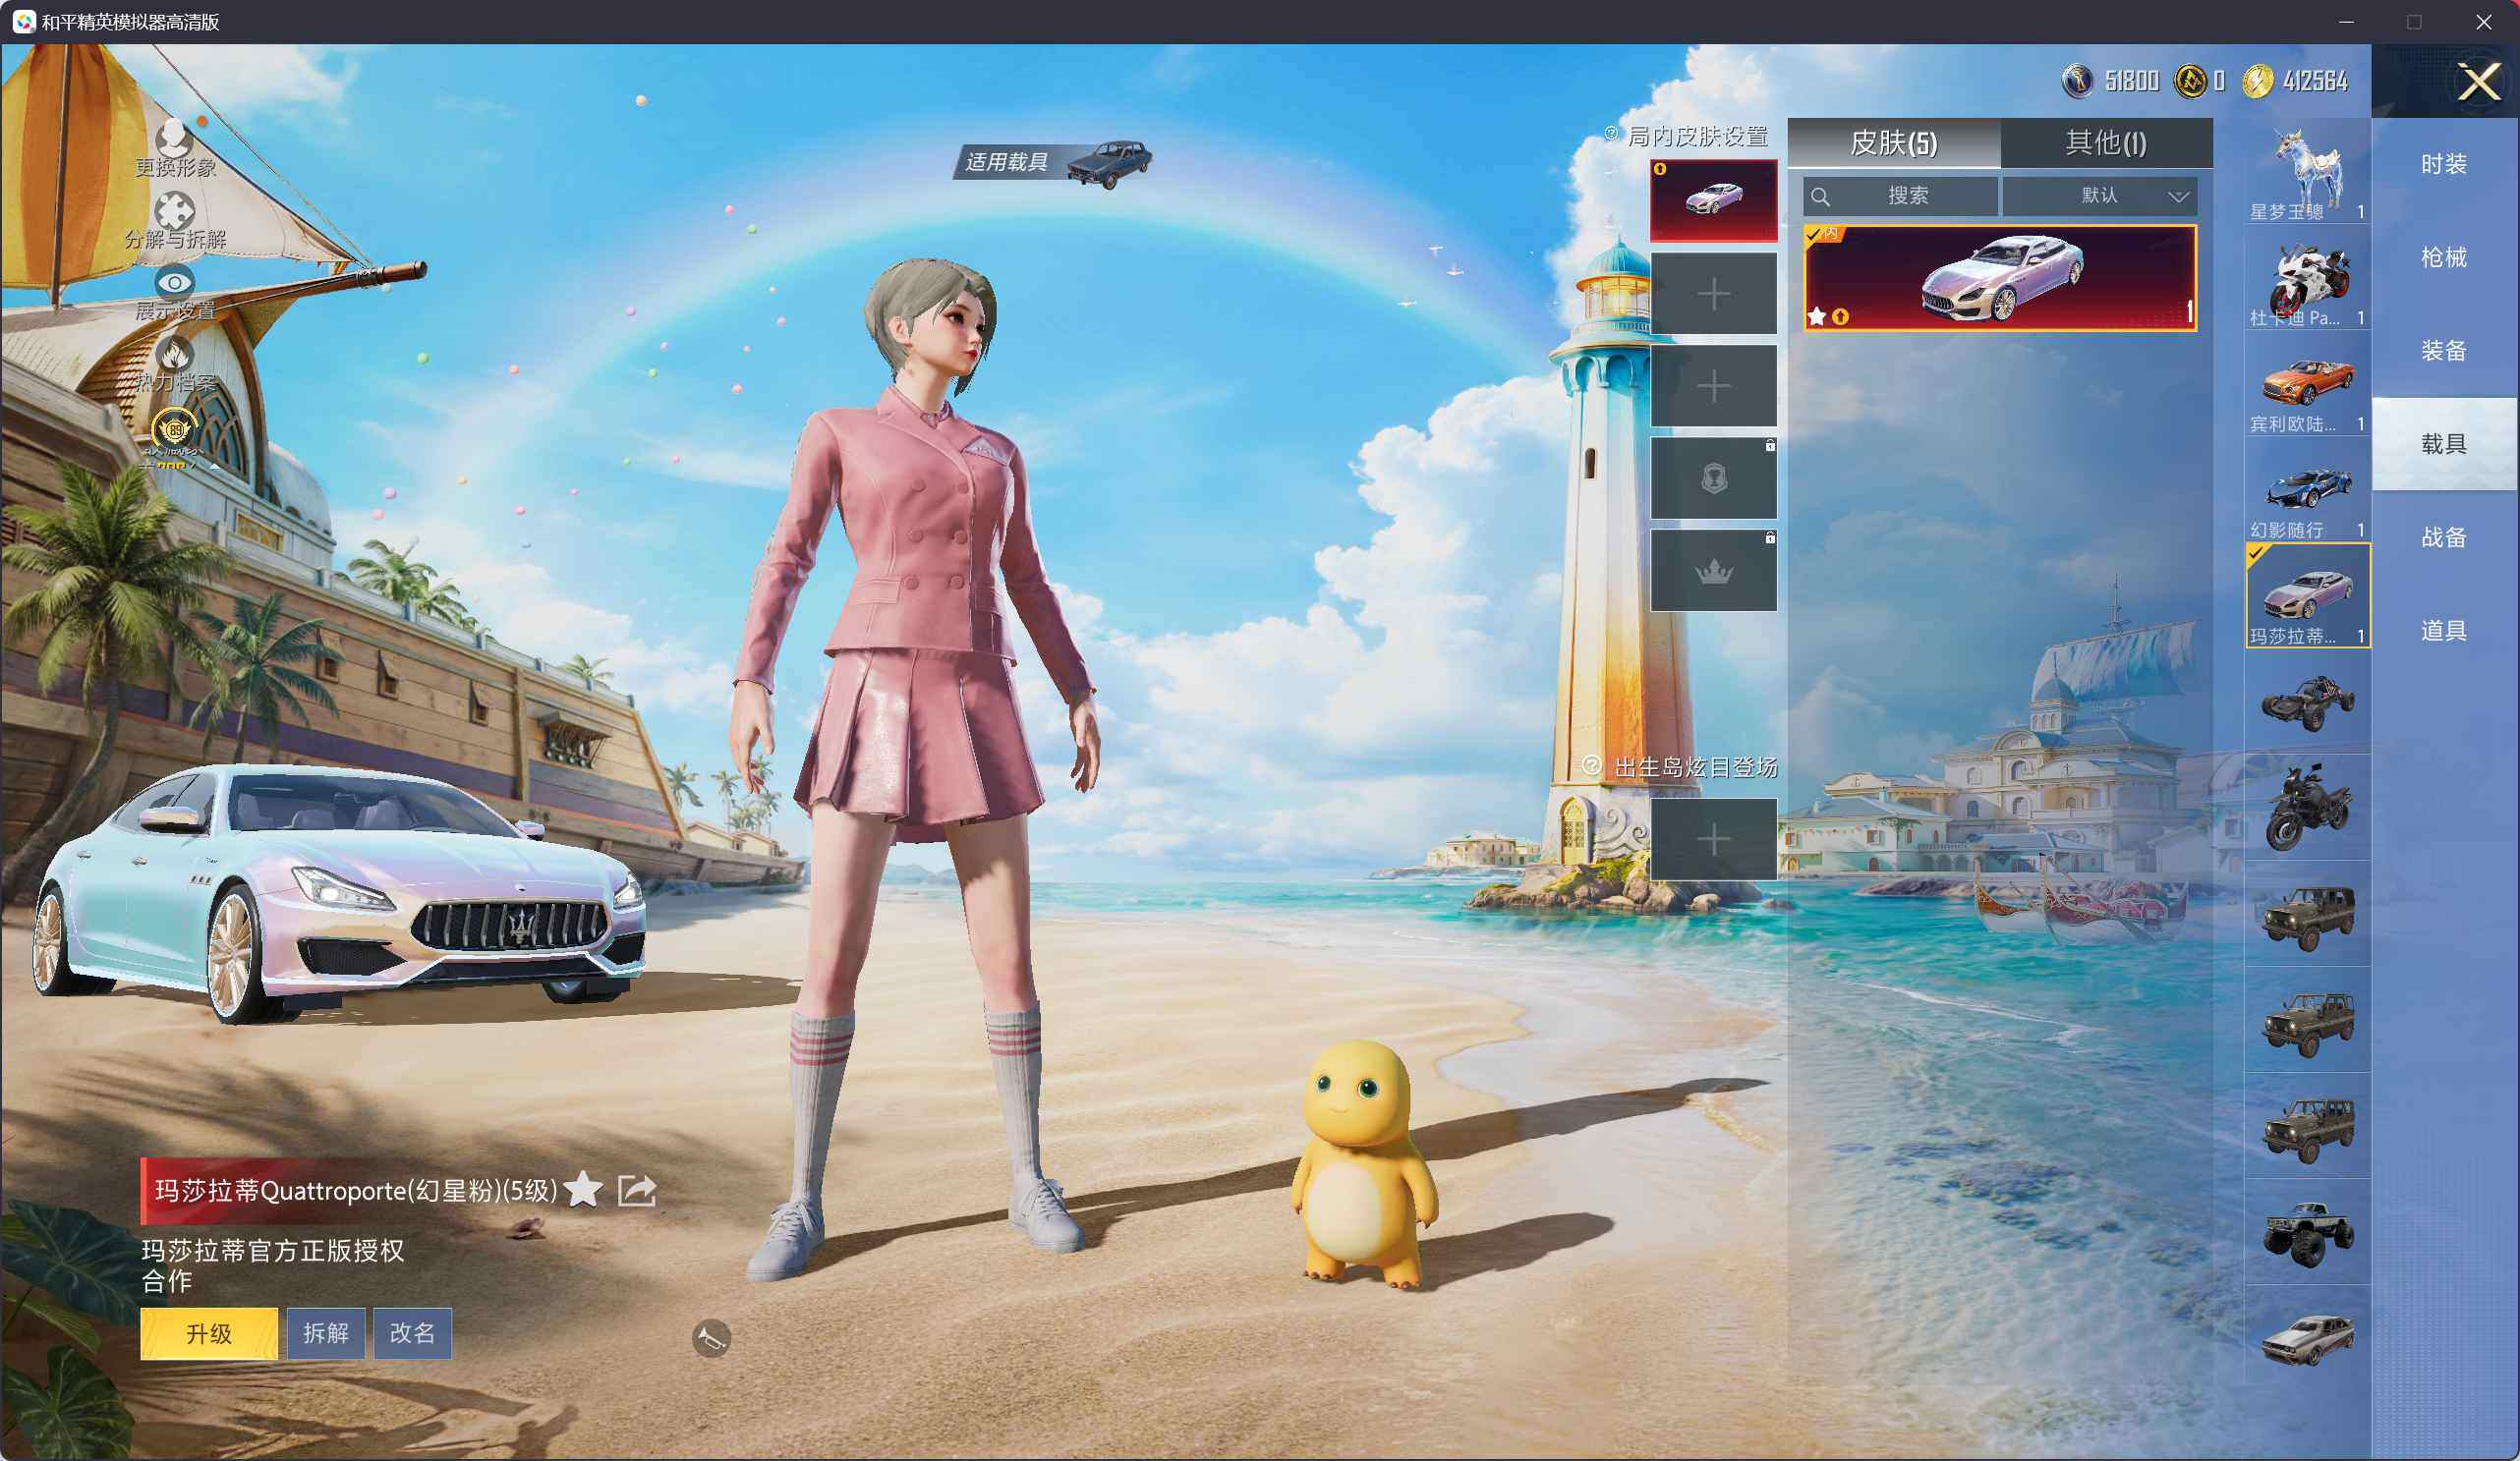Select the 玛莎拉蒂 vehicle in list
This screenshot has height=1461, width=2520.
[x=2307, y=596]
